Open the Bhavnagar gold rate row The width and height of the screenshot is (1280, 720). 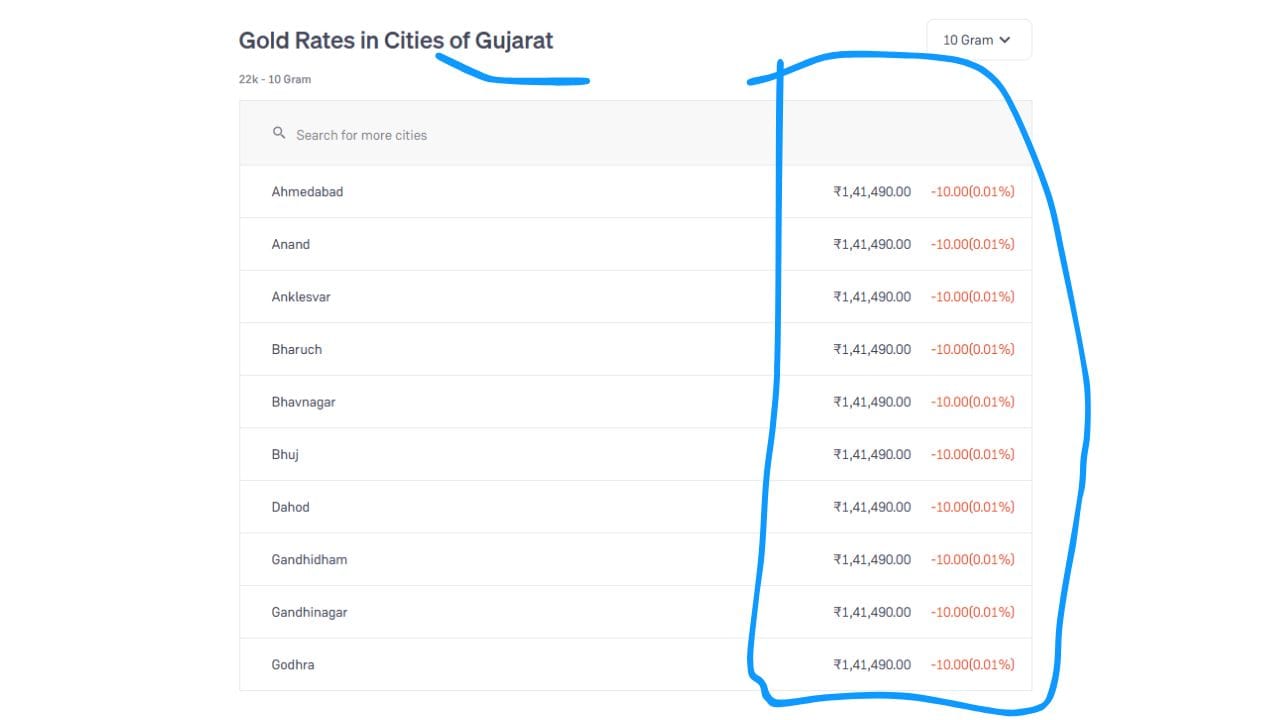point(635,402)
